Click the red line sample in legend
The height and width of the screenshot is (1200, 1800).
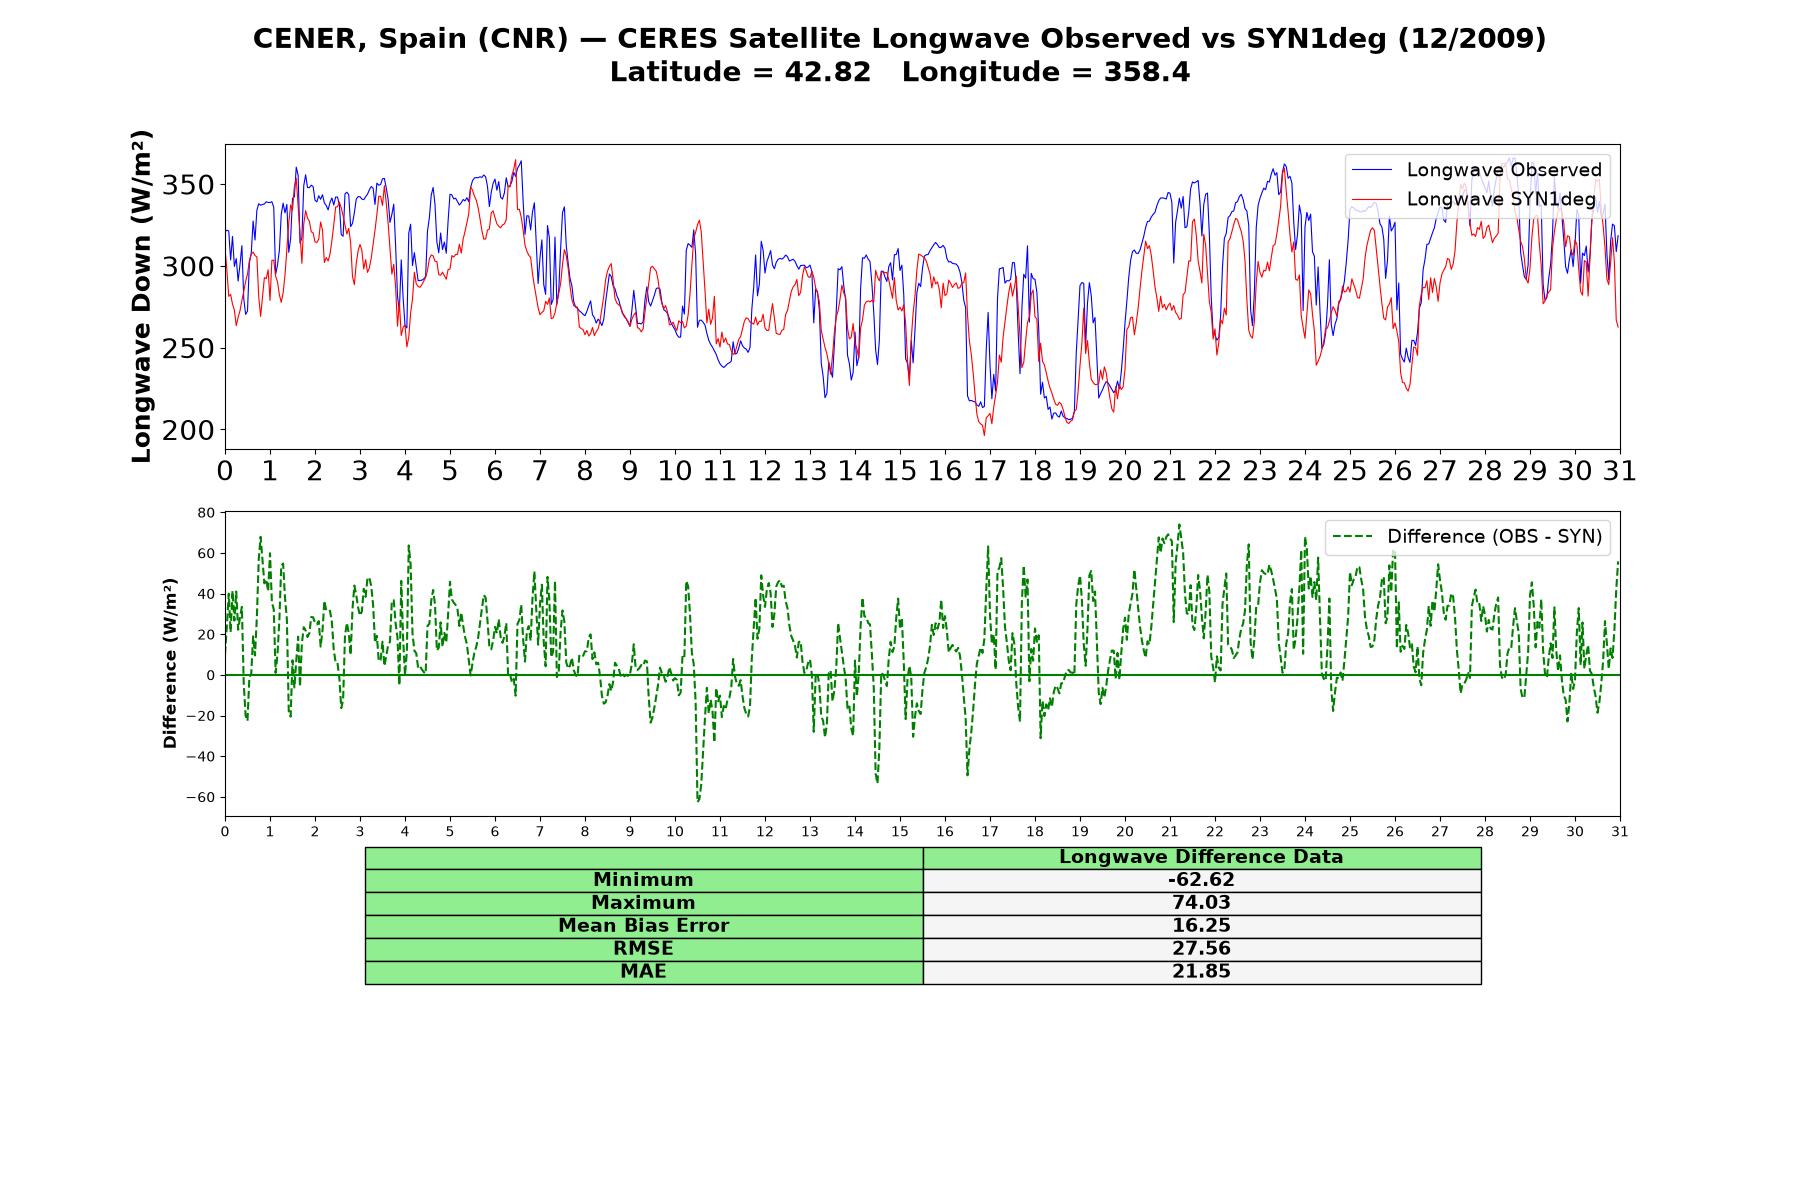coord(1372,200)
